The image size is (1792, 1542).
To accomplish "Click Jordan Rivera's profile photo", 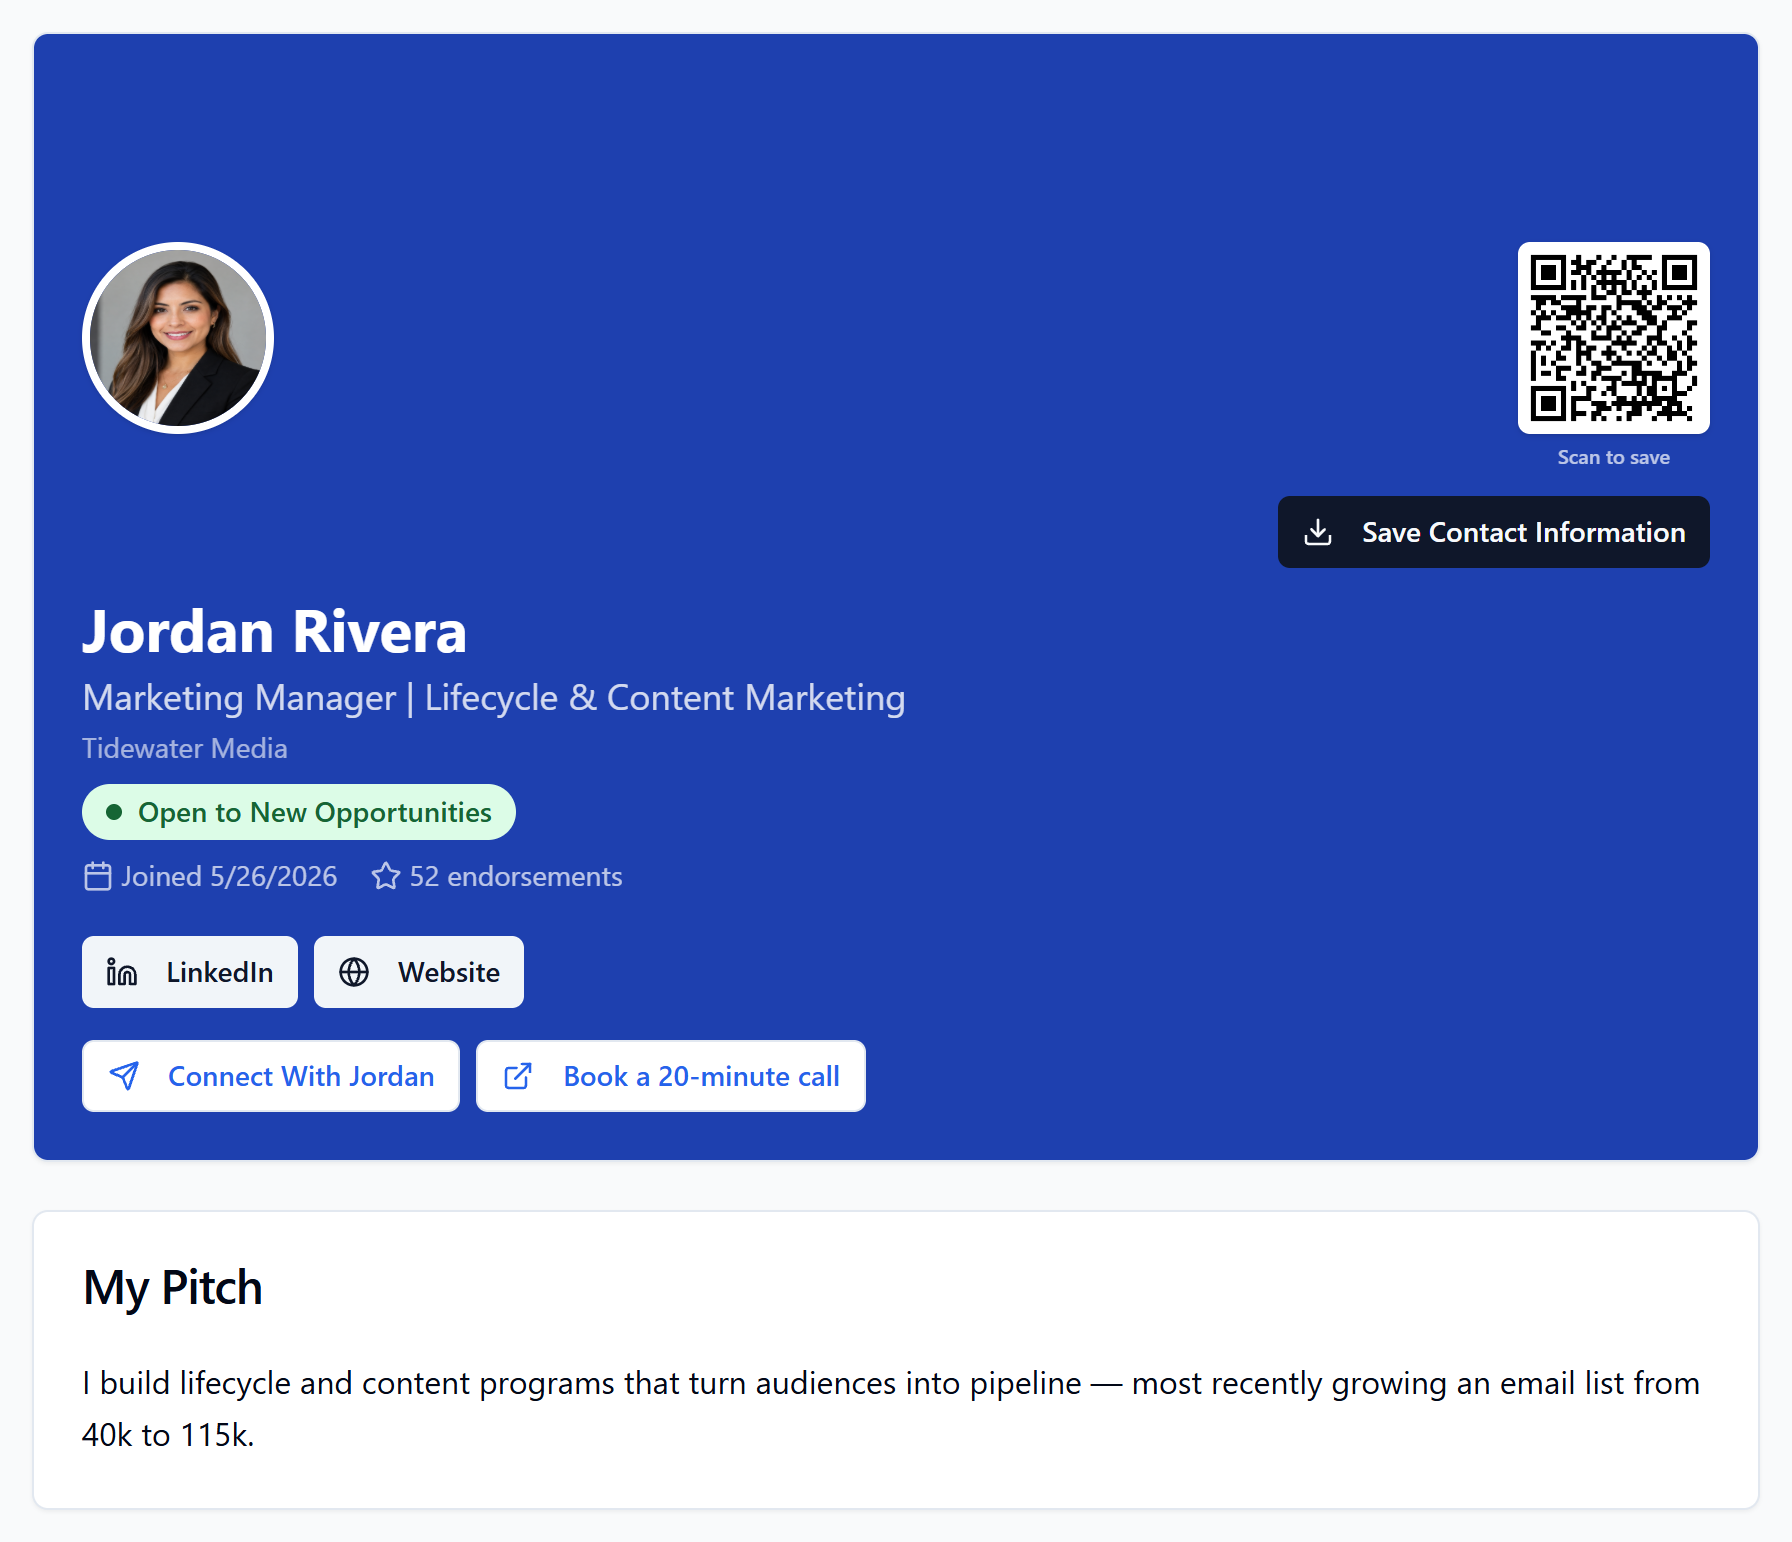I will coord(178,338).
